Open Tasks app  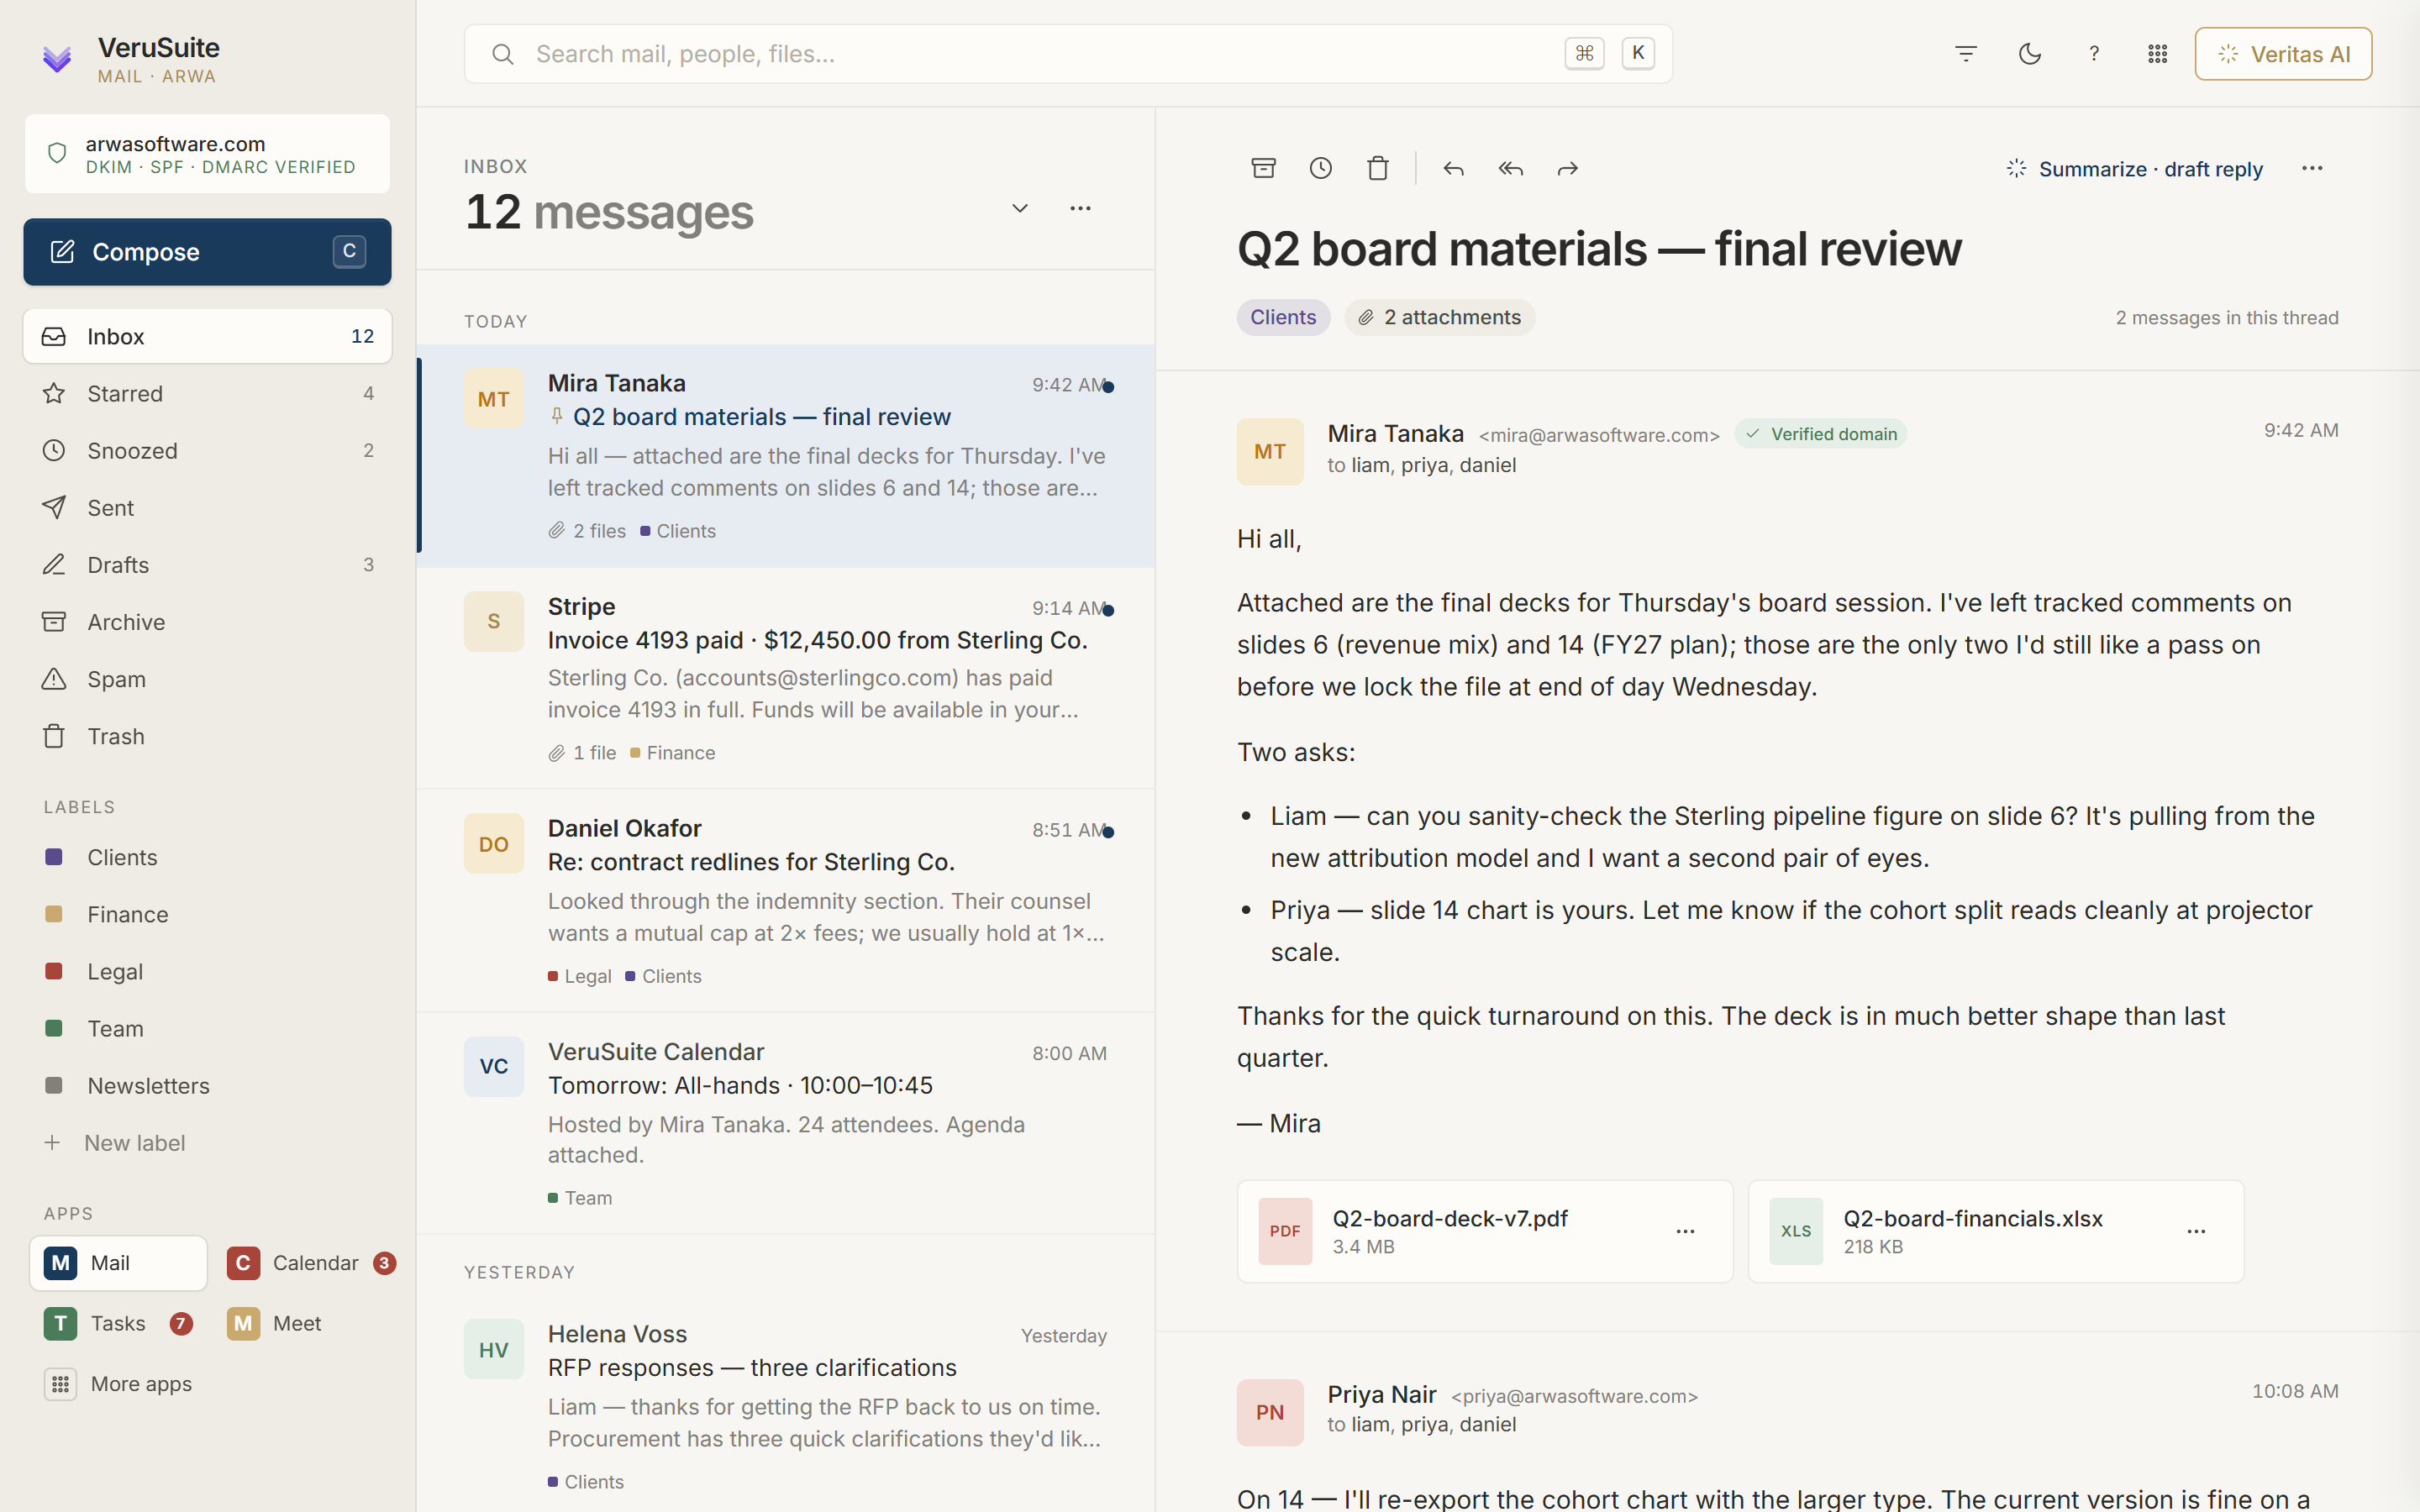(118, 1323)
